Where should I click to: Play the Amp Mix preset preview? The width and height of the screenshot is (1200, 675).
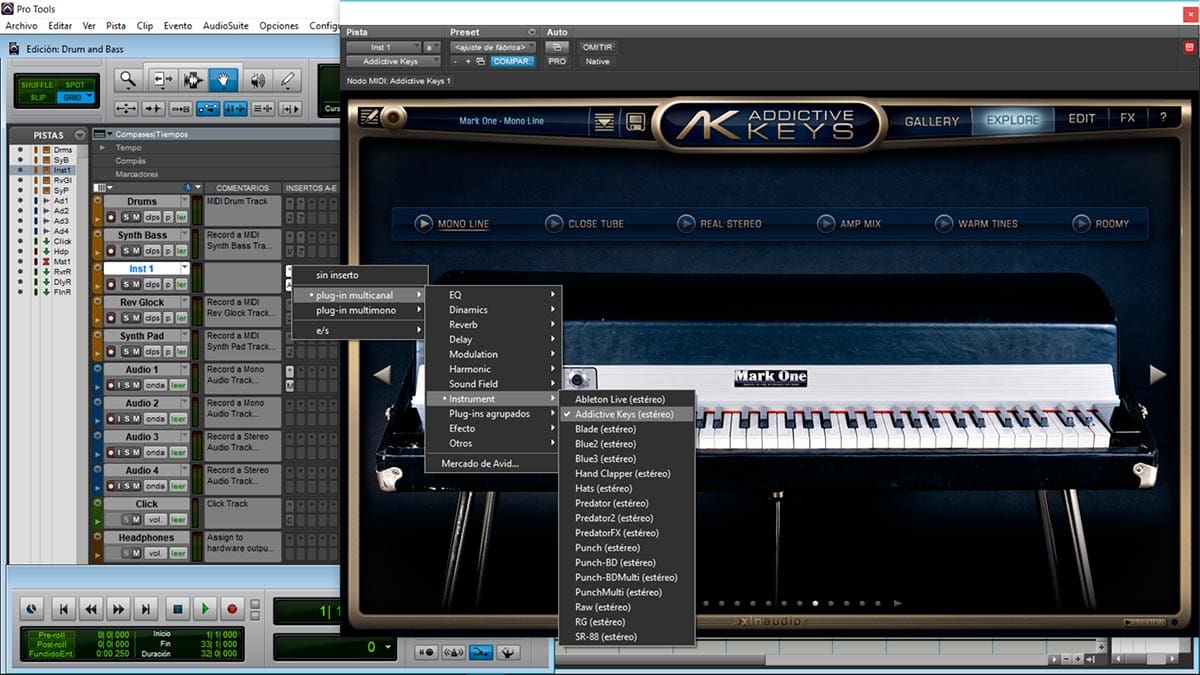(826, 224)
